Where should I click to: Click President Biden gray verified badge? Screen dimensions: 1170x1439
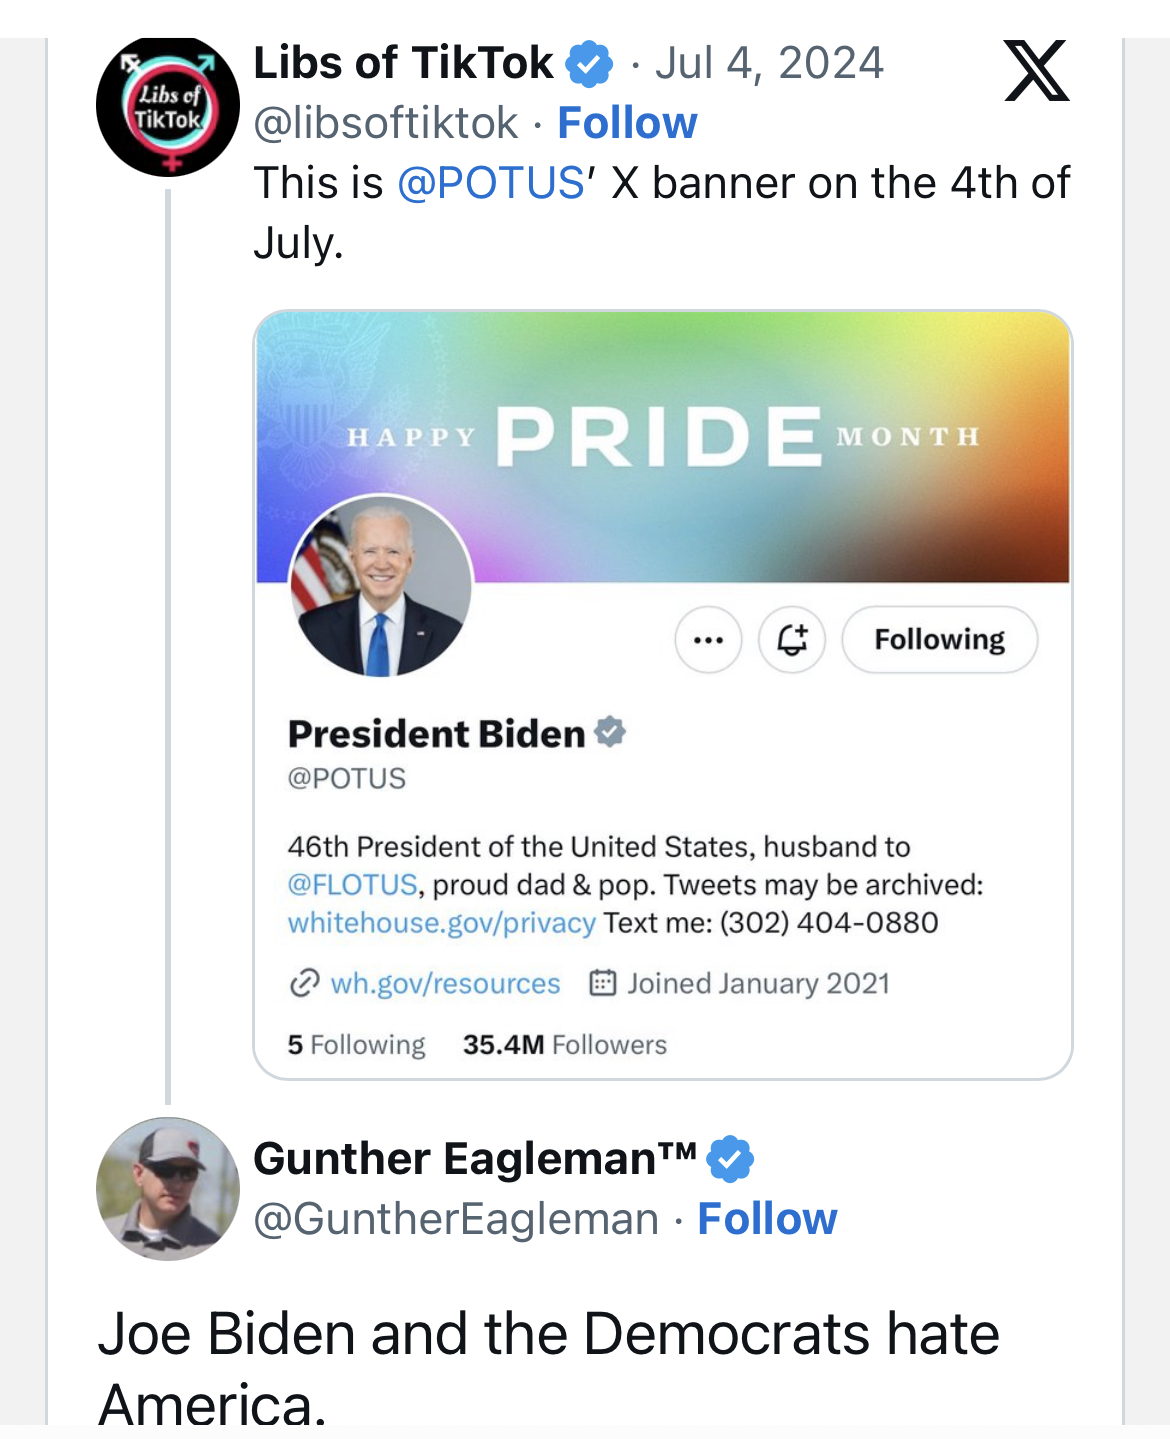point(610,733)
